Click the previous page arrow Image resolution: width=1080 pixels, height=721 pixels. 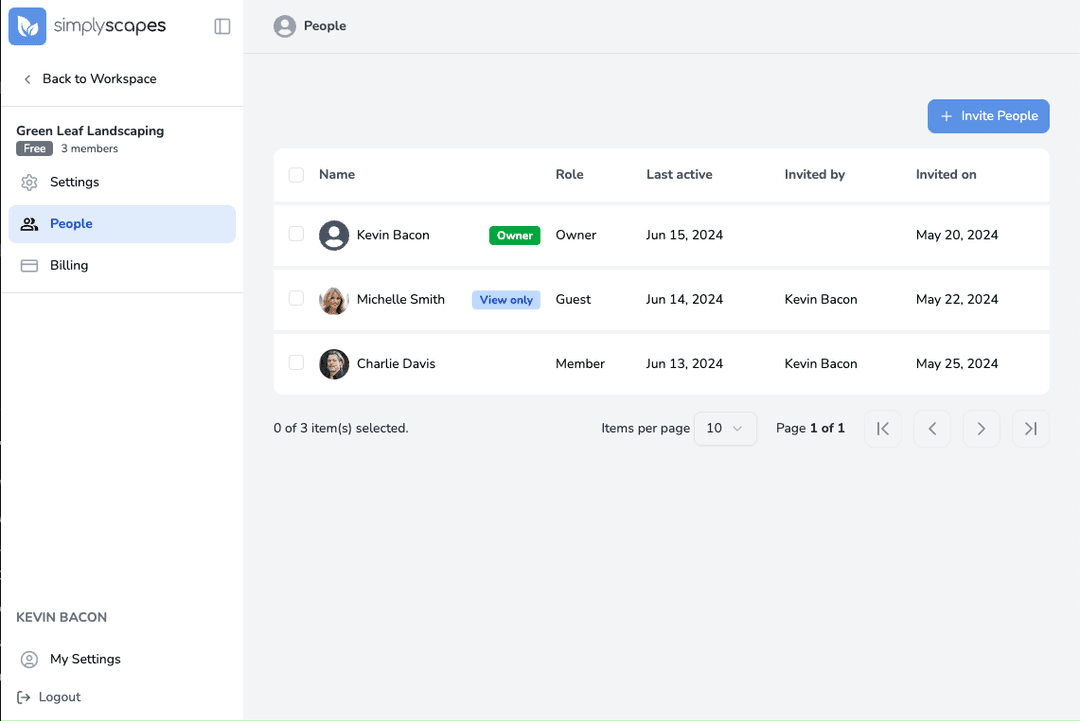(932, 429)
